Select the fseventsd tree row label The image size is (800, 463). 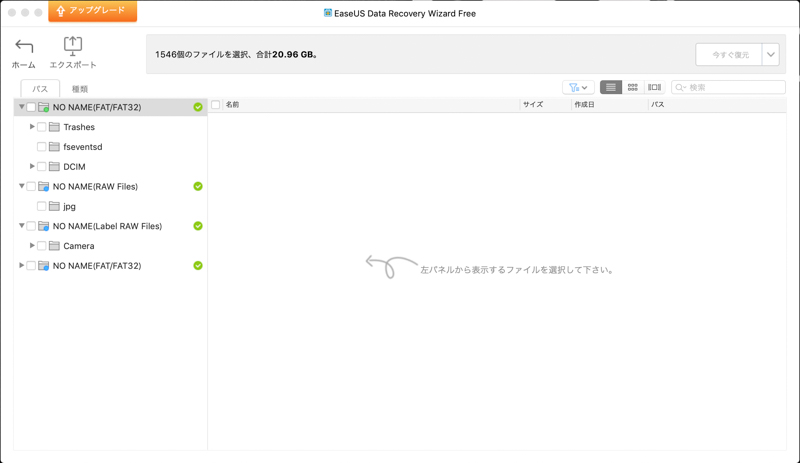[x=83, y=147]
